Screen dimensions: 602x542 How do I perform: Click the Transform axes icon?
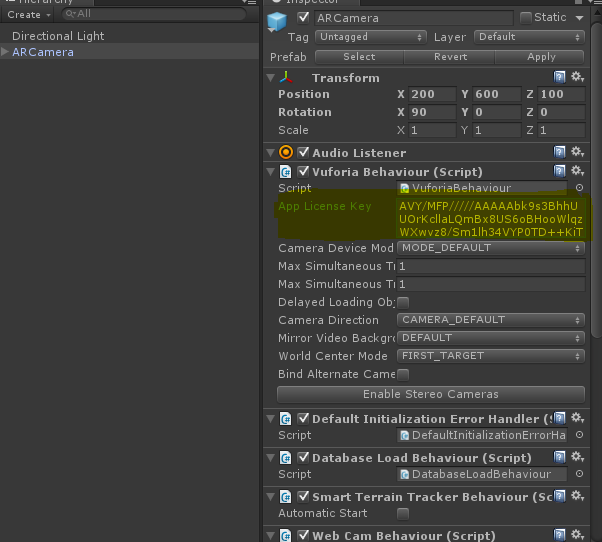286,78
